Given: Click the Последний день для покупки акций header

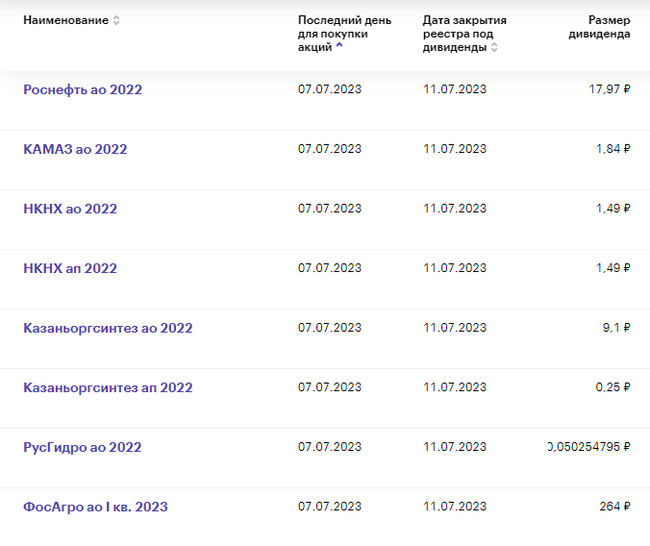Looking at the screenshot, I should [x=344, y=34].
